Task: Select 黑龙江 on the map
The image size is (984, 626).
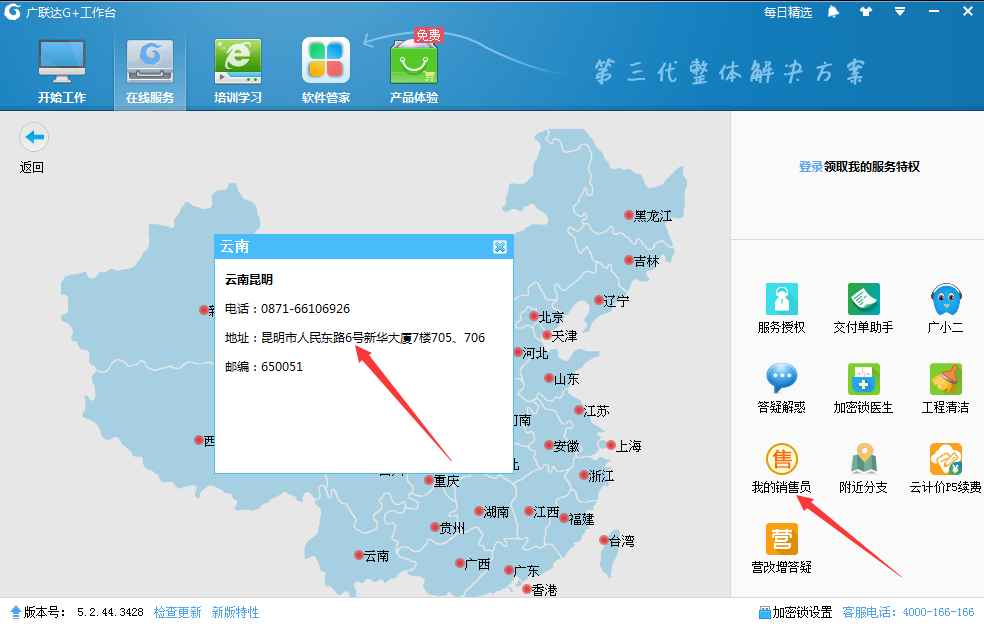Action: coord(648,216)
